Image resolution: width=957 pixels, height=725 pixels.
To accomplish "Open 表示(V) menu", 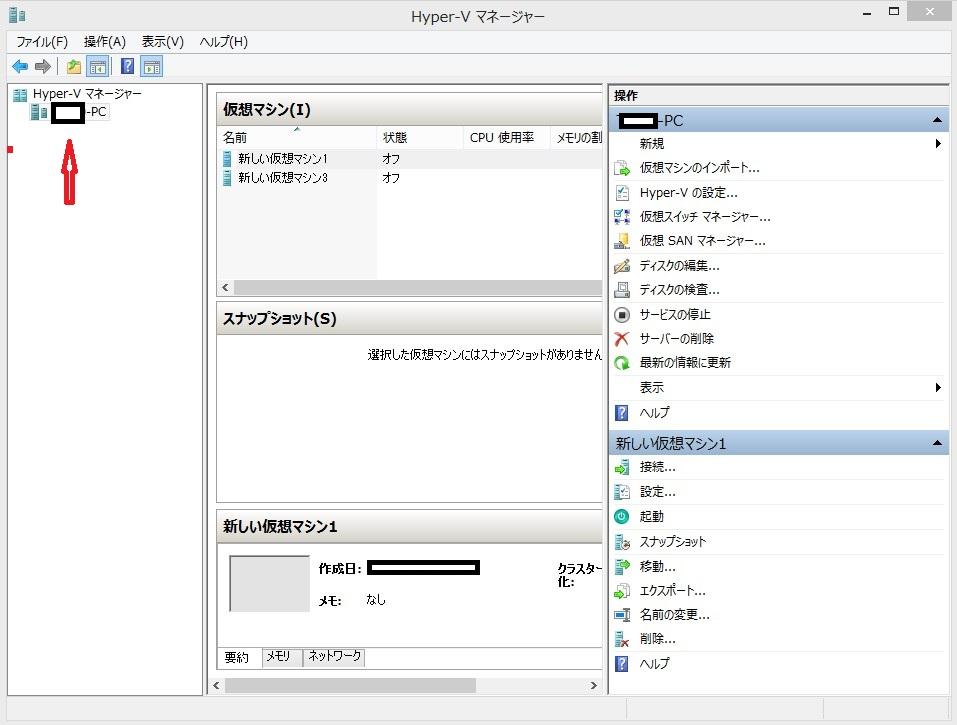I will coord(162,41).
